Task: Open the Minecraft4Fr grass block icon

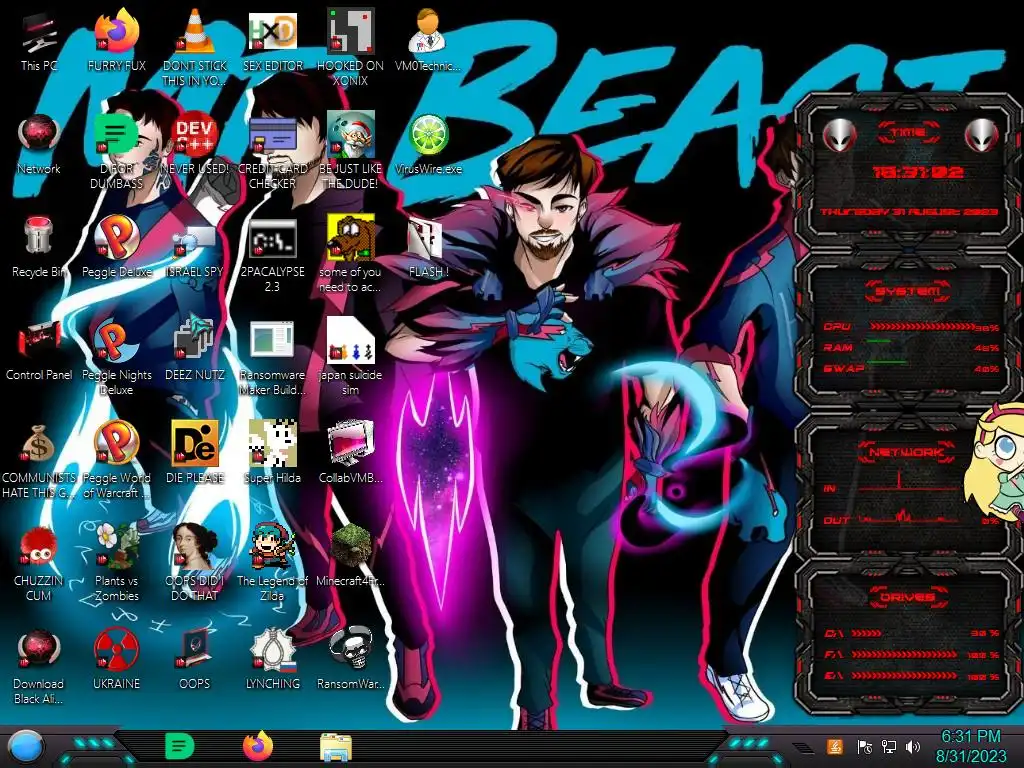Action: tap(350, 556)
